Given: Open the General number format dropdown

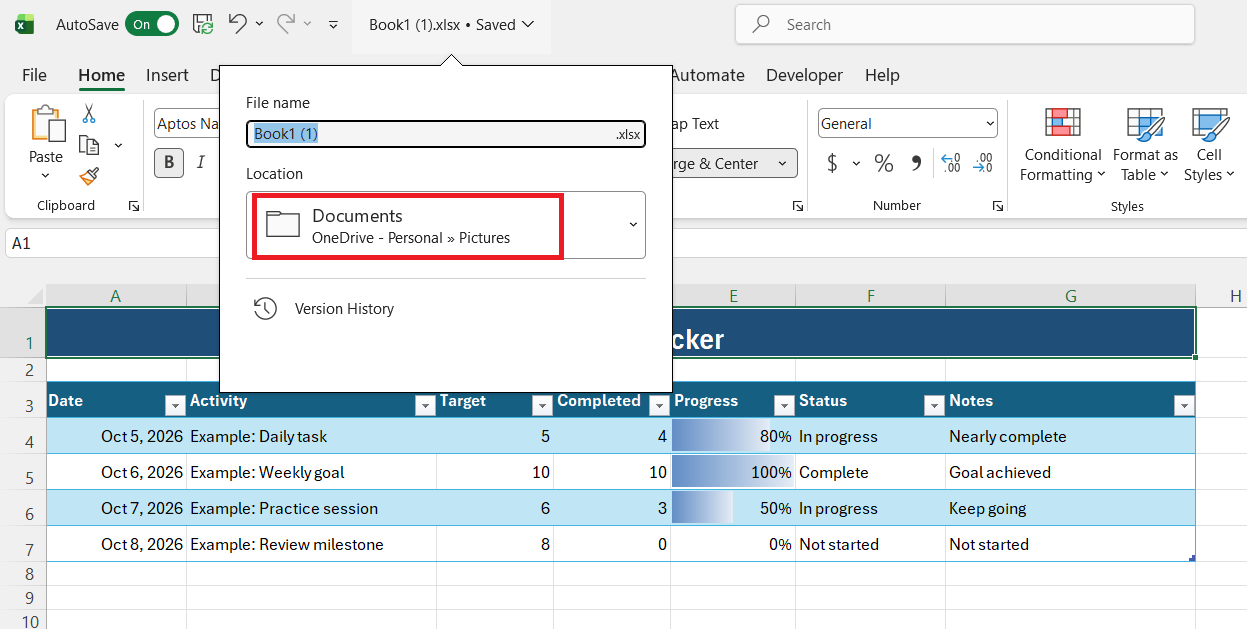Looking at the screenshot, I should 908,124.
